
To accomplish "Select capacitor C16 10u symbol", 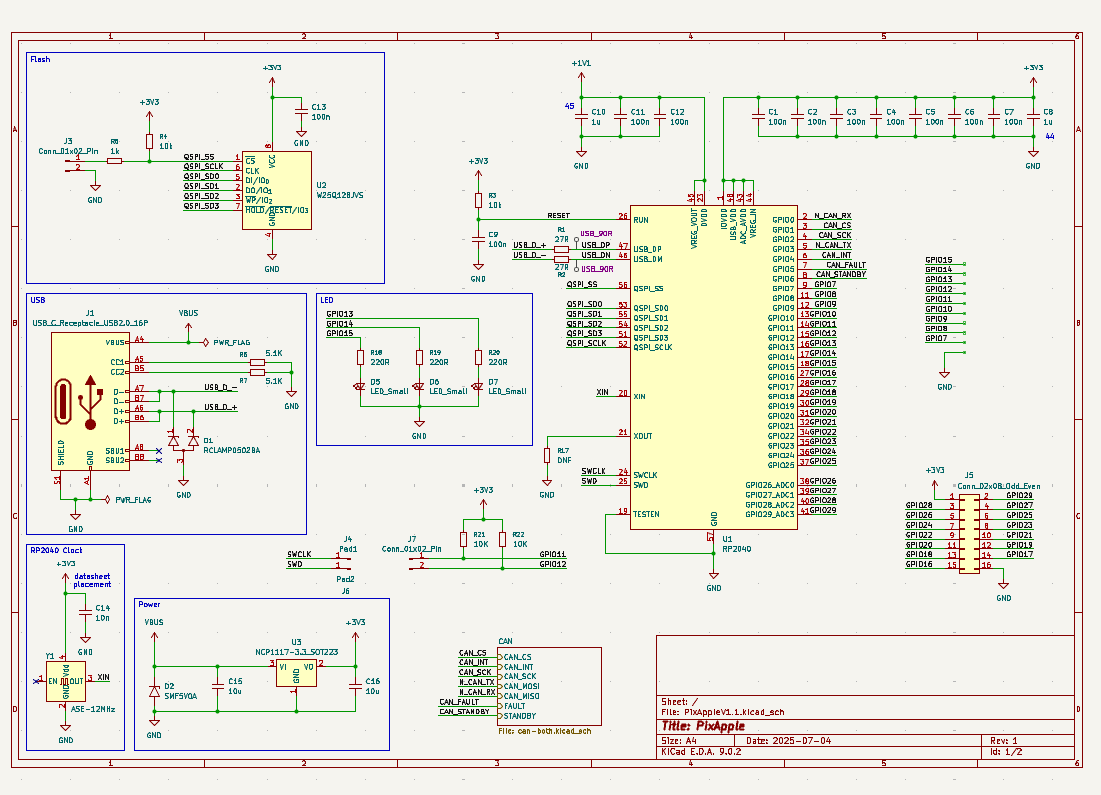I will click(355, 686).
